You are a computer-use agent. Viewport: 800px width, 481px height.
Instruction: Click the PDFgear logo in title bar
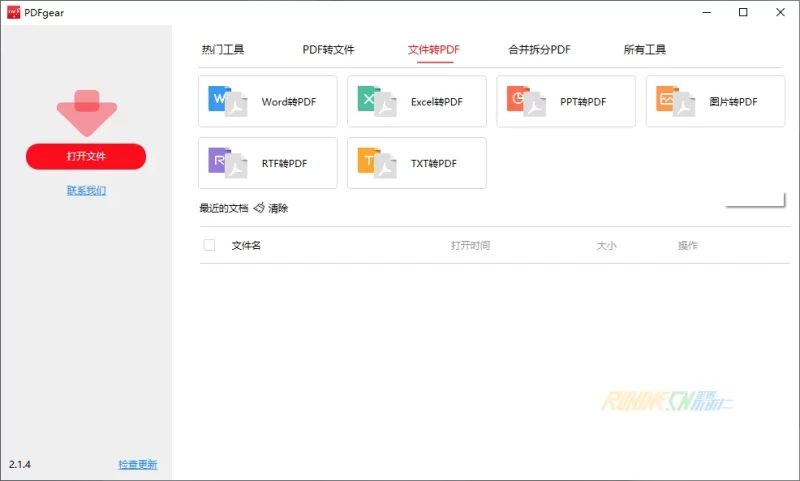click(x=14, y=12)
